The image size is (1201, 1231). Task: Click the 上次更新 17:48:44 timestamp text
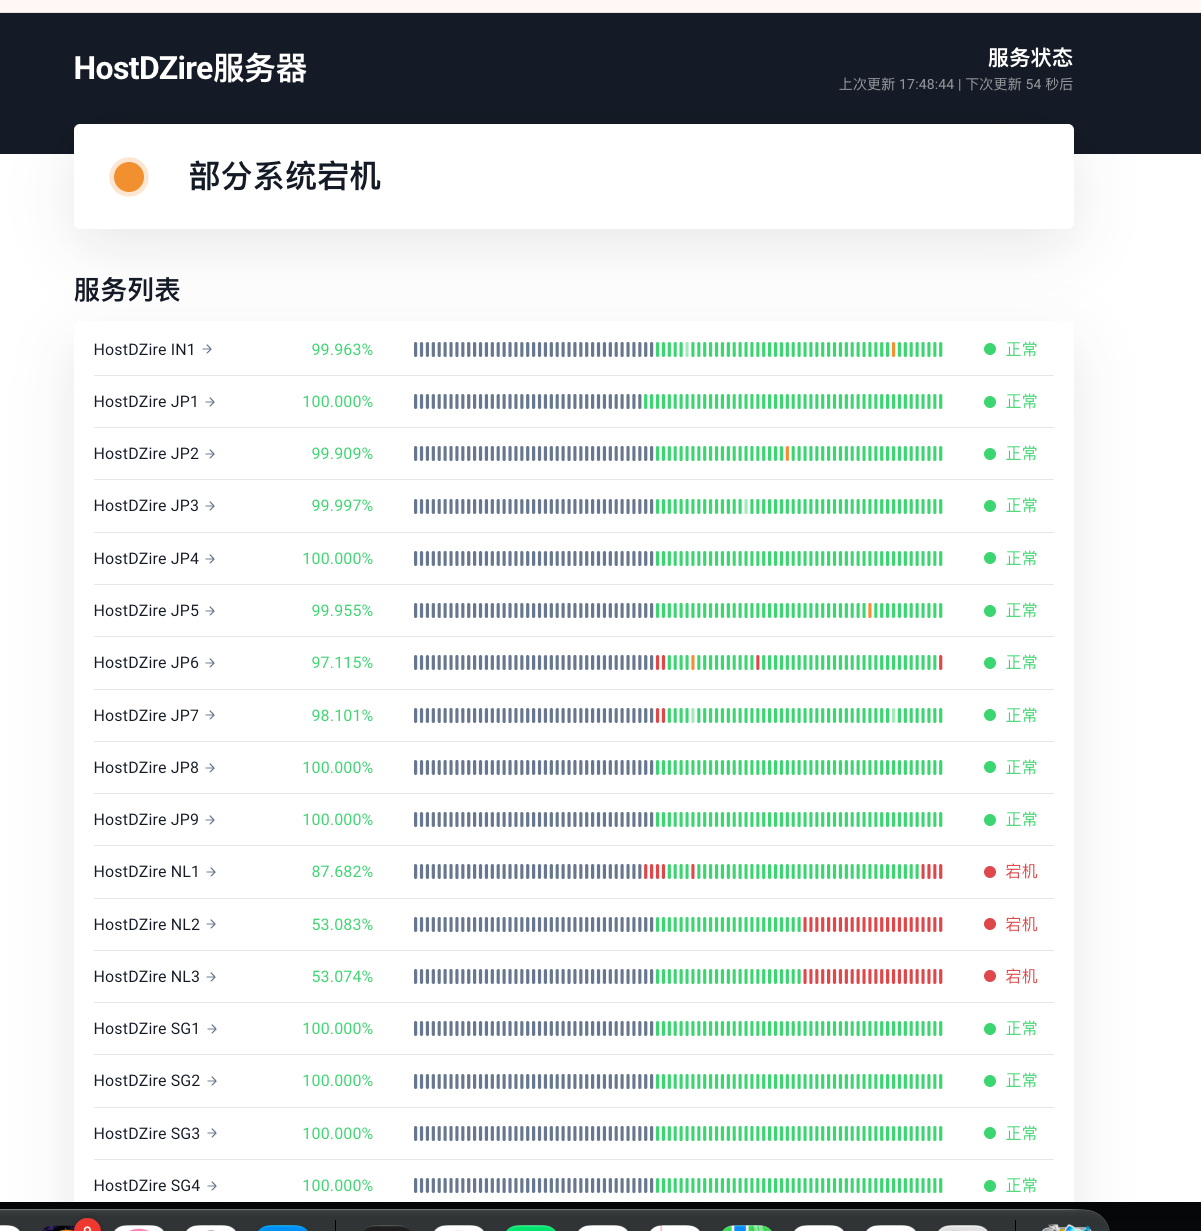896,84
